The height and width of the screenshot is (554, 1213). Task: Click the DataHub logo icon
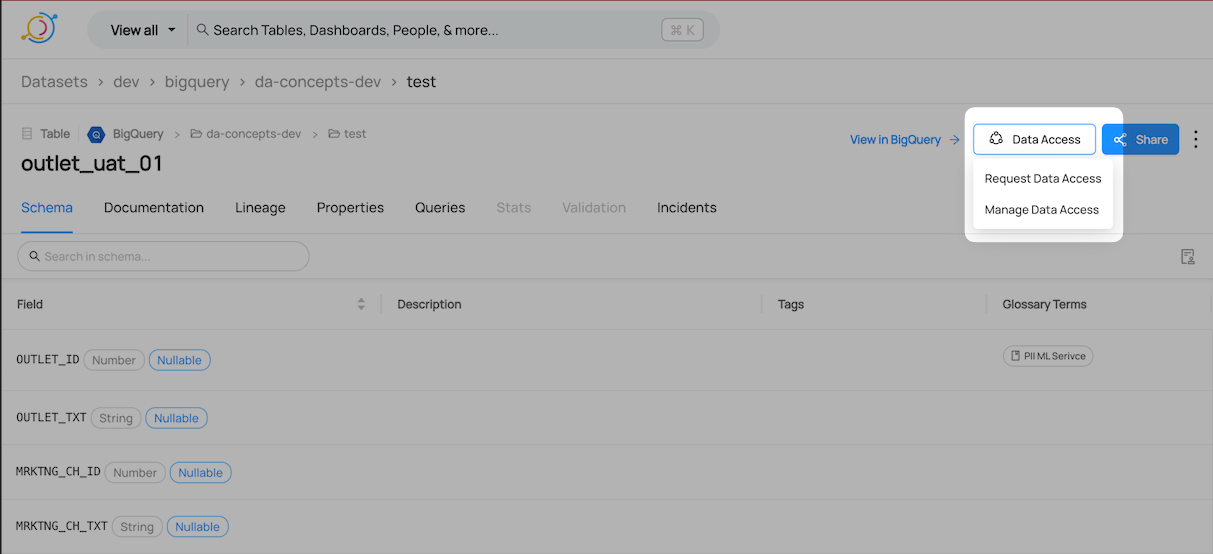[x=39, y=28]
